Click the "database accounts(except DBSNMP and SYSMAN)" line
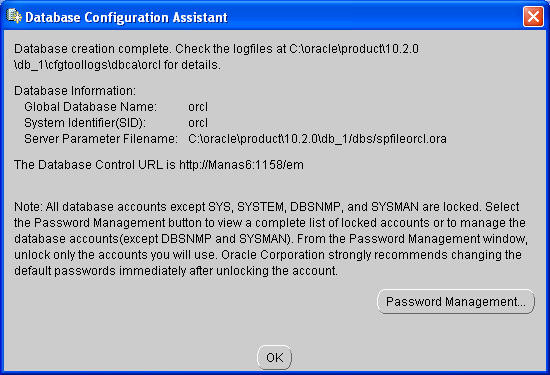 point(271,239)
